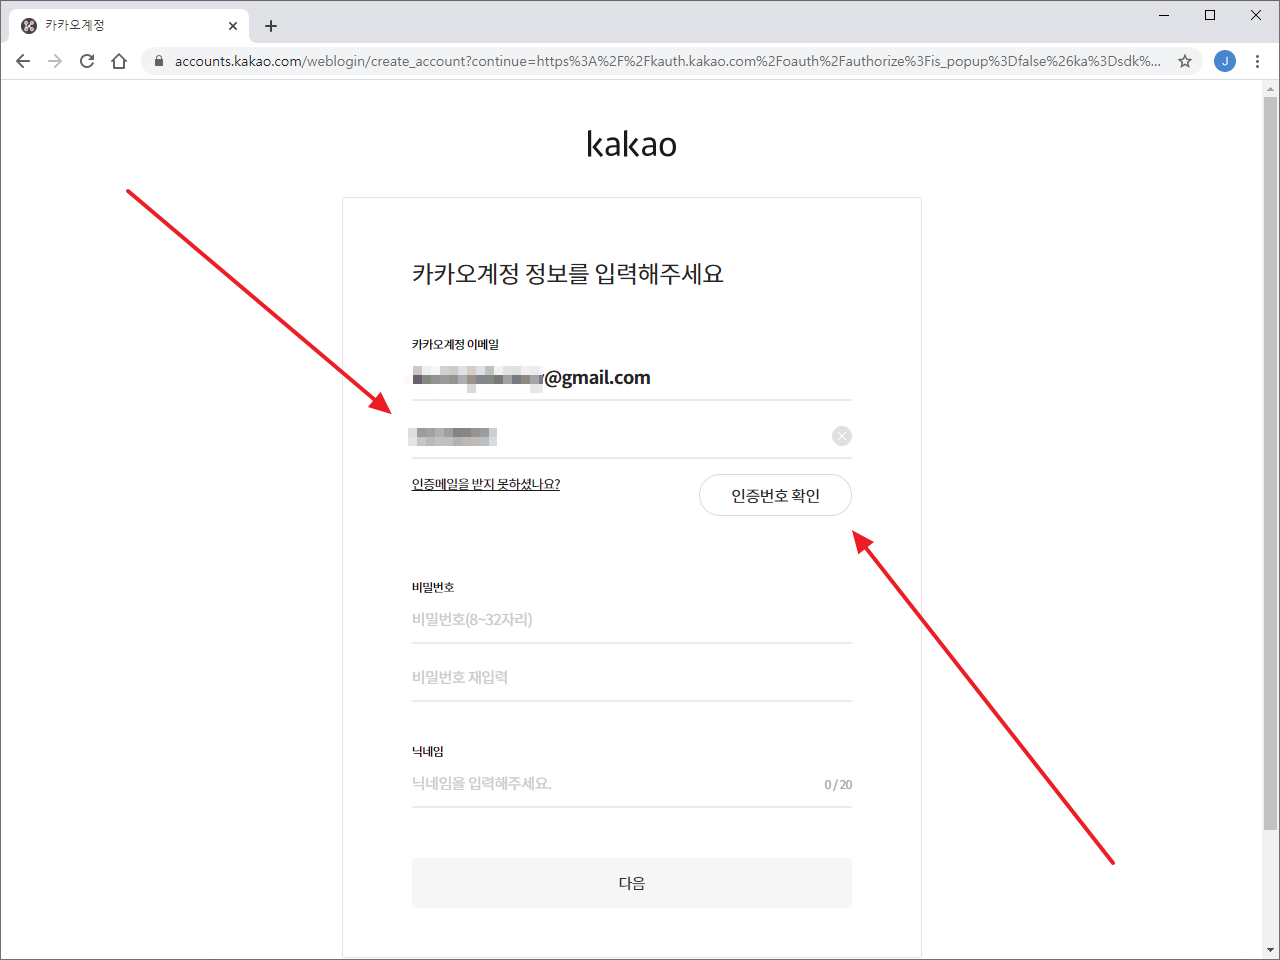Maximize the Chrome window
Viewport: 1280px width, 960px height.
(1210, 15)
